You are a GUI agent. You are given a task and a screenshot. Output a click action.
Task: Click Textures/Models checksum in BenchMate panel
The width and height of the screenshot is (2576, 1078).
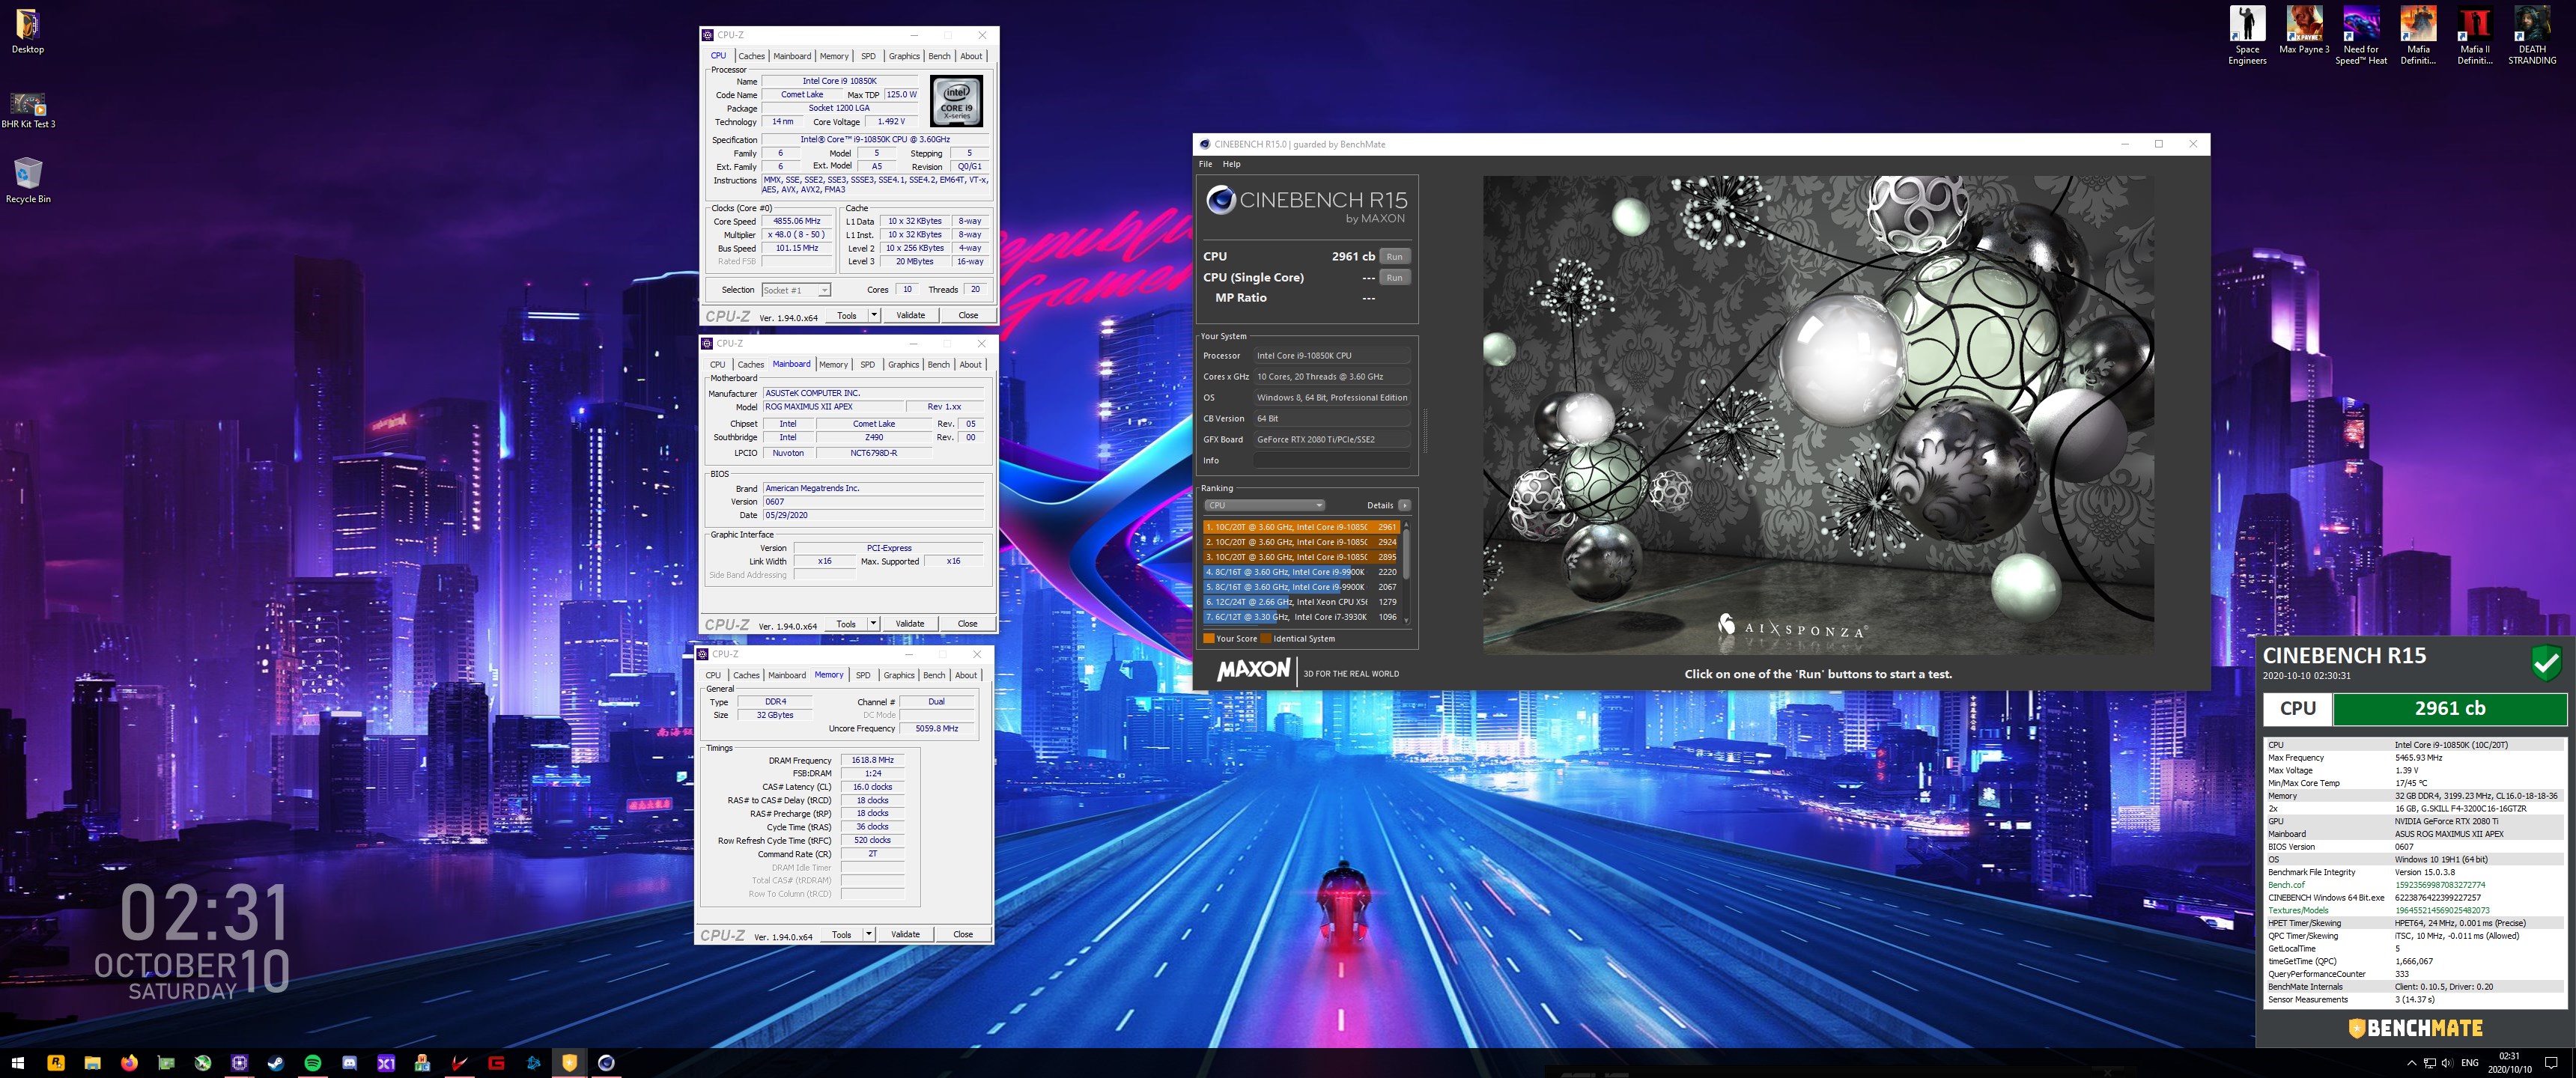click(x=2441, y=910)
